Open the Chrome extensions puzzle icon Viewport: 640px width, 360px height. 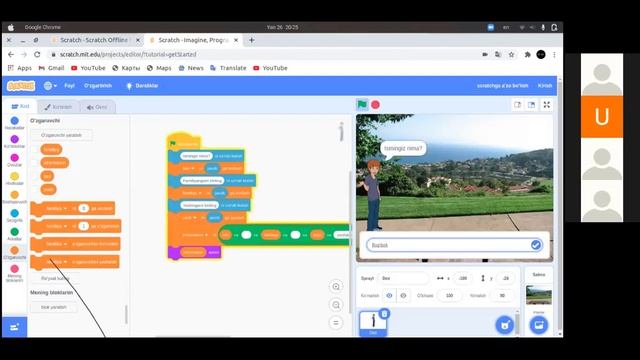(527, 54)
